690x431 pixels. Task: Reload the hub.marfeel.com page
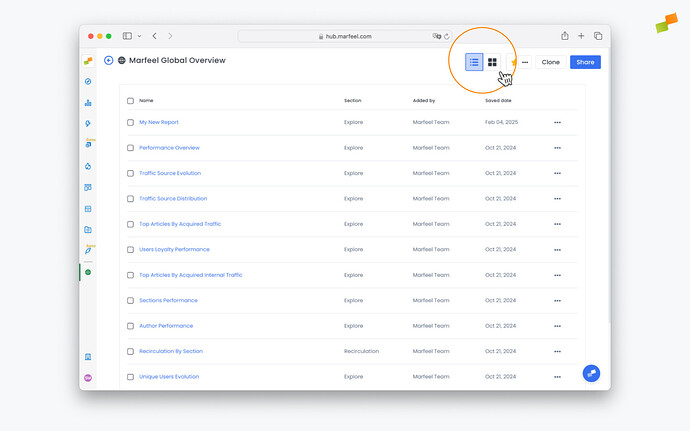coord(445,36)
